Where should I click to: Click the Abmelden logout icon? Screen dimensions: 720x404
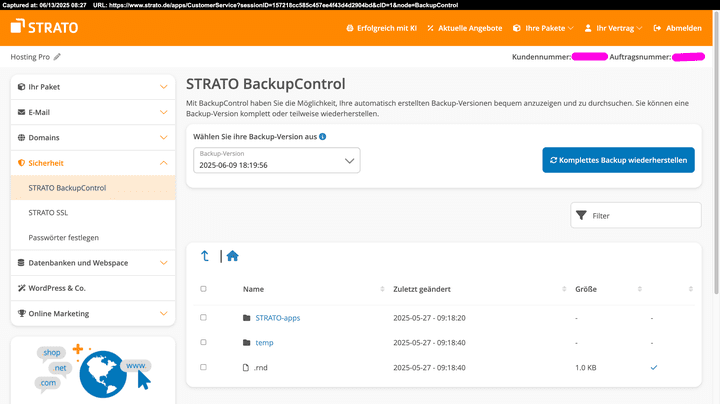pyautogui.click(x=657, y=28)
